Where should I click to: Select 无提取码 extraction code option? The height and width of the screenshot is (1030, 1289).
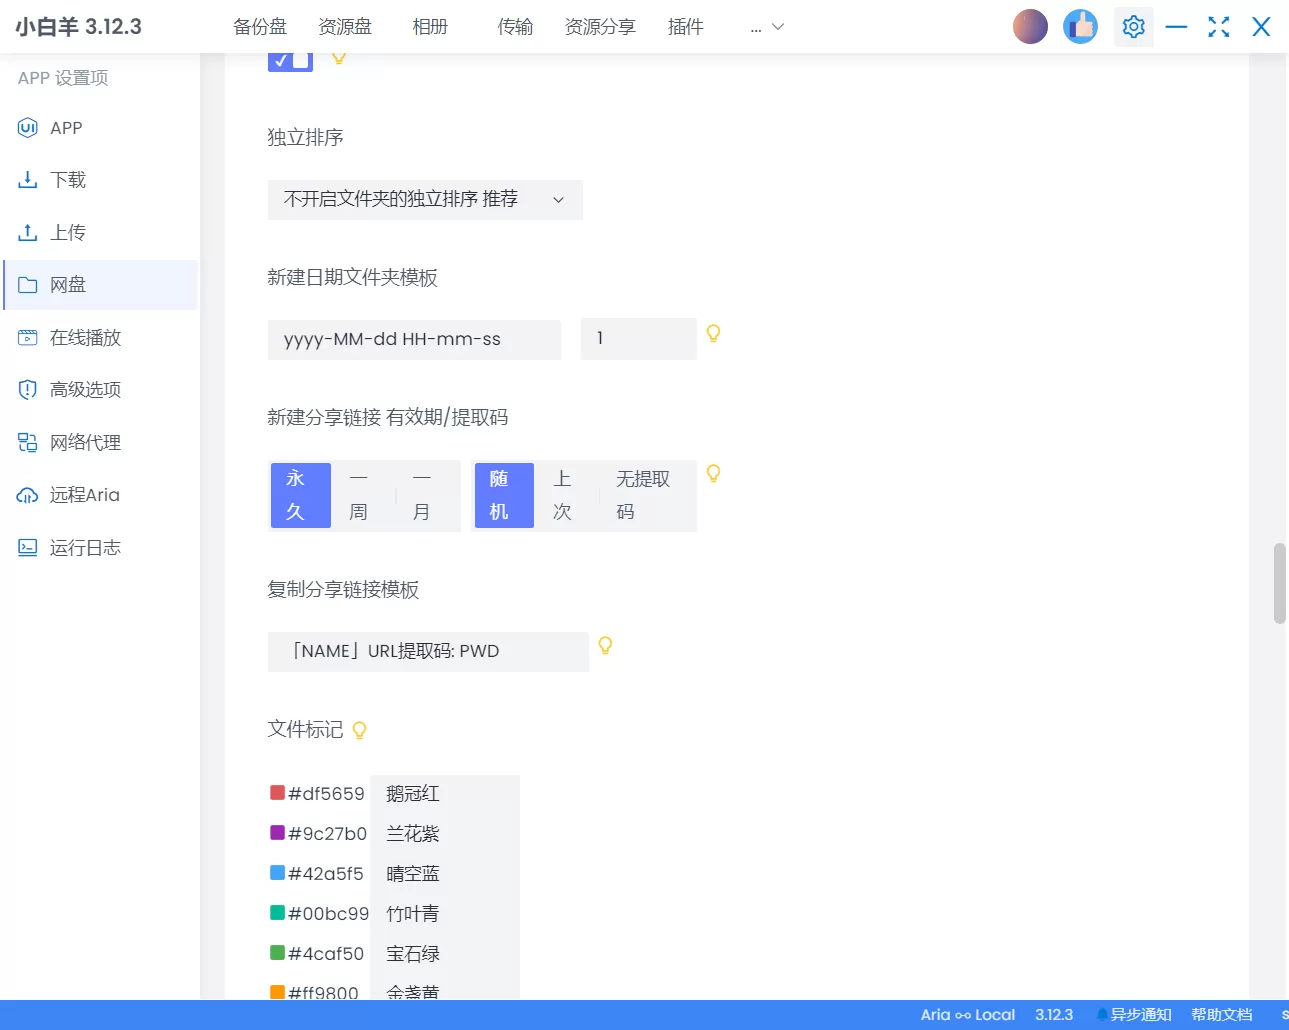[642, 495]
